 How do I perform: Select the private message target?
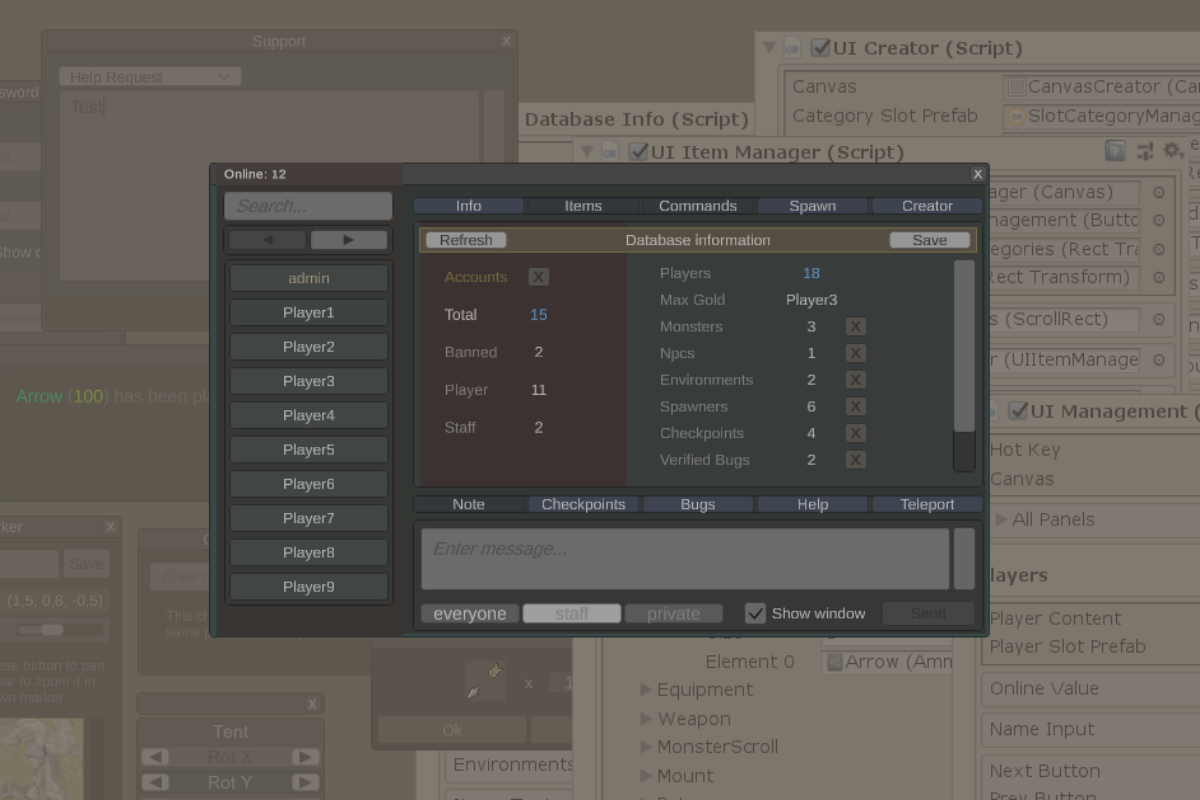click(674, 614)
